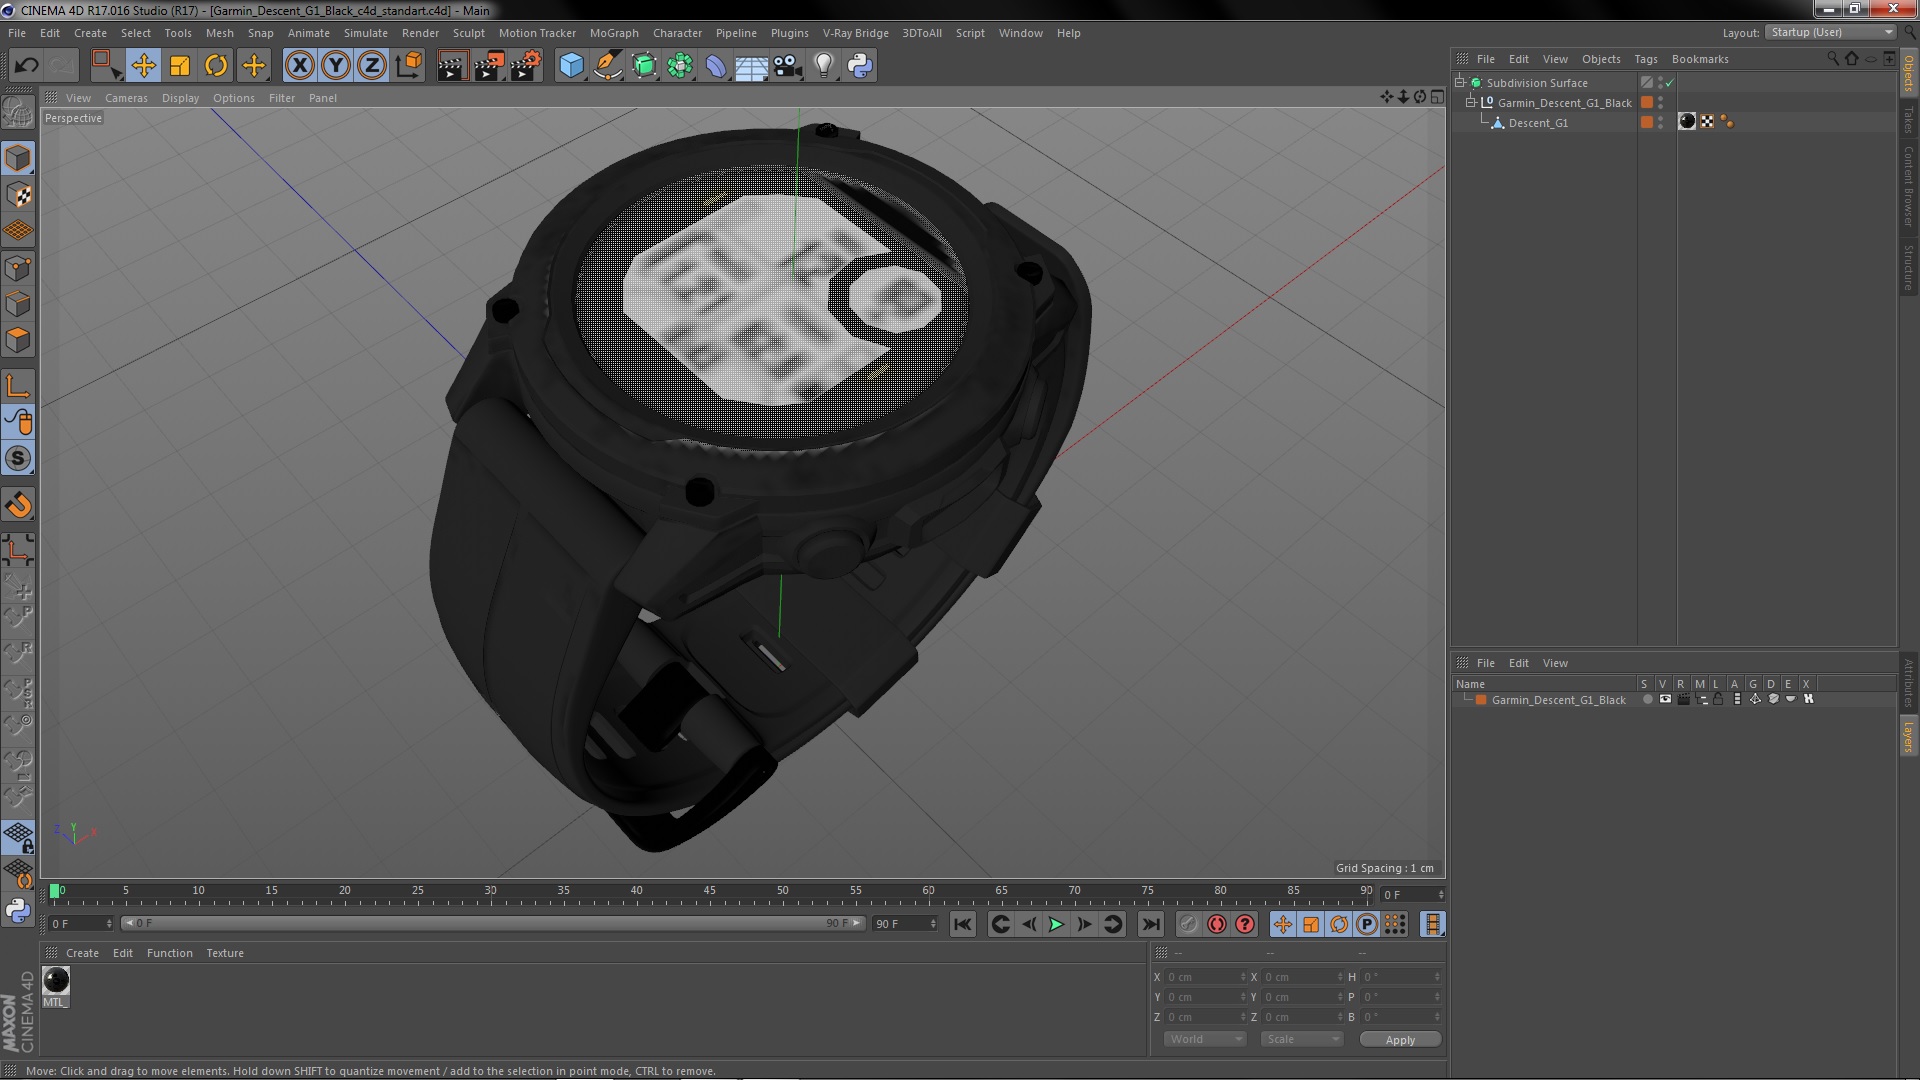Click the timeline preview range slider
Image resolution: width=1920 pixels, height=1080 pixels.
pyautogui.click(x=493, y=923)
